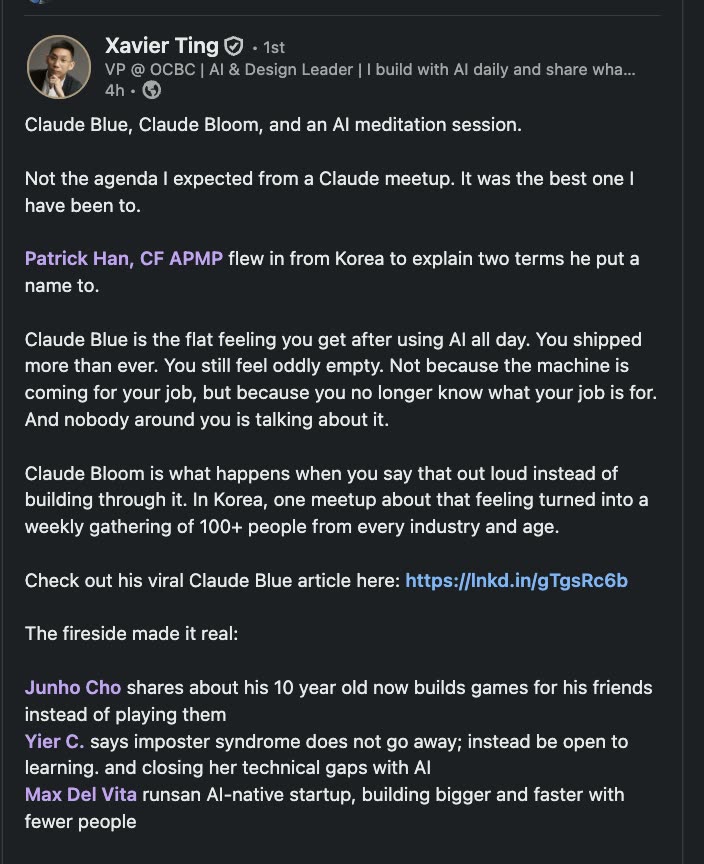
Task: Click the "The fireside made it real:" line
Action: click(132, 634)
